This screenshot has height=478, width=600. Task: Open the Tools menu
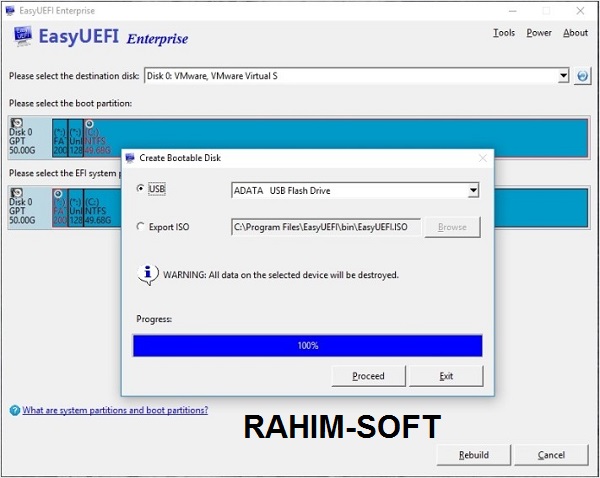click(x=504, y=33)
